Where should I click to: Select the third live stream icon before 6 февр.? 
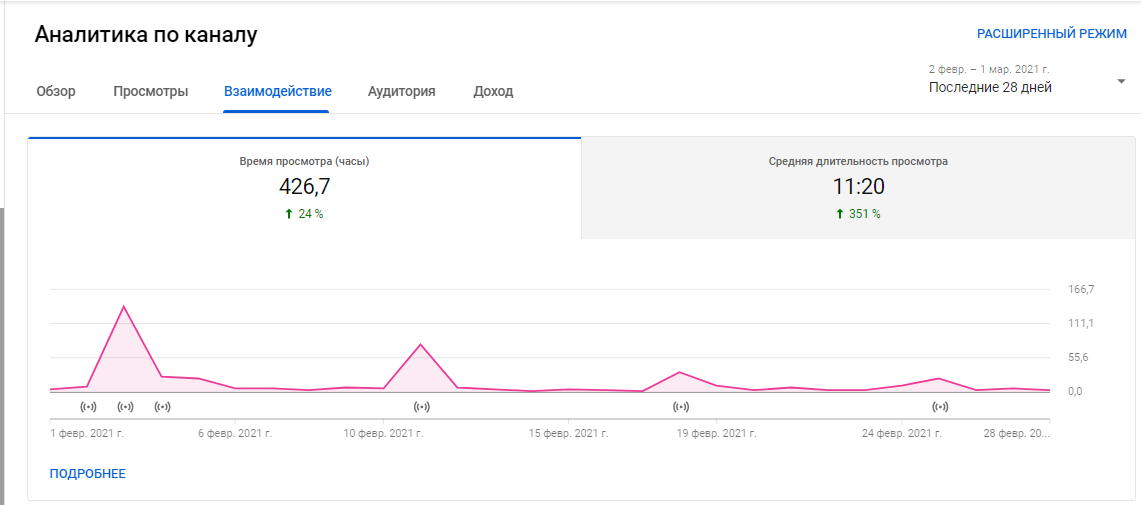[x=162, y=407]
